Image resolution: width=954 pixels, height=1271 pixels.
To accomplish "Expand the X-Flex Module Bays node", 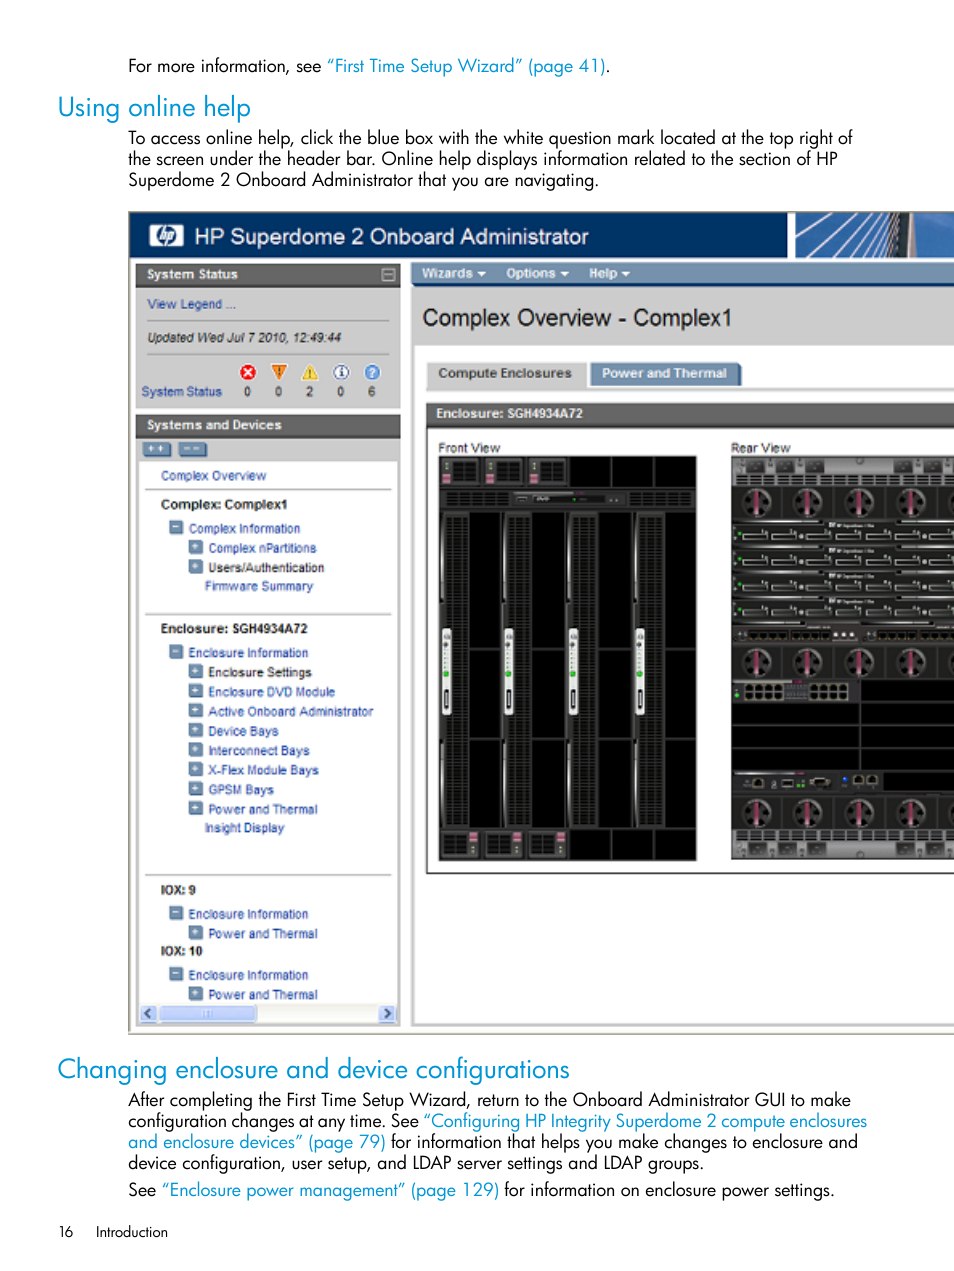I will [x=196, y=769].
